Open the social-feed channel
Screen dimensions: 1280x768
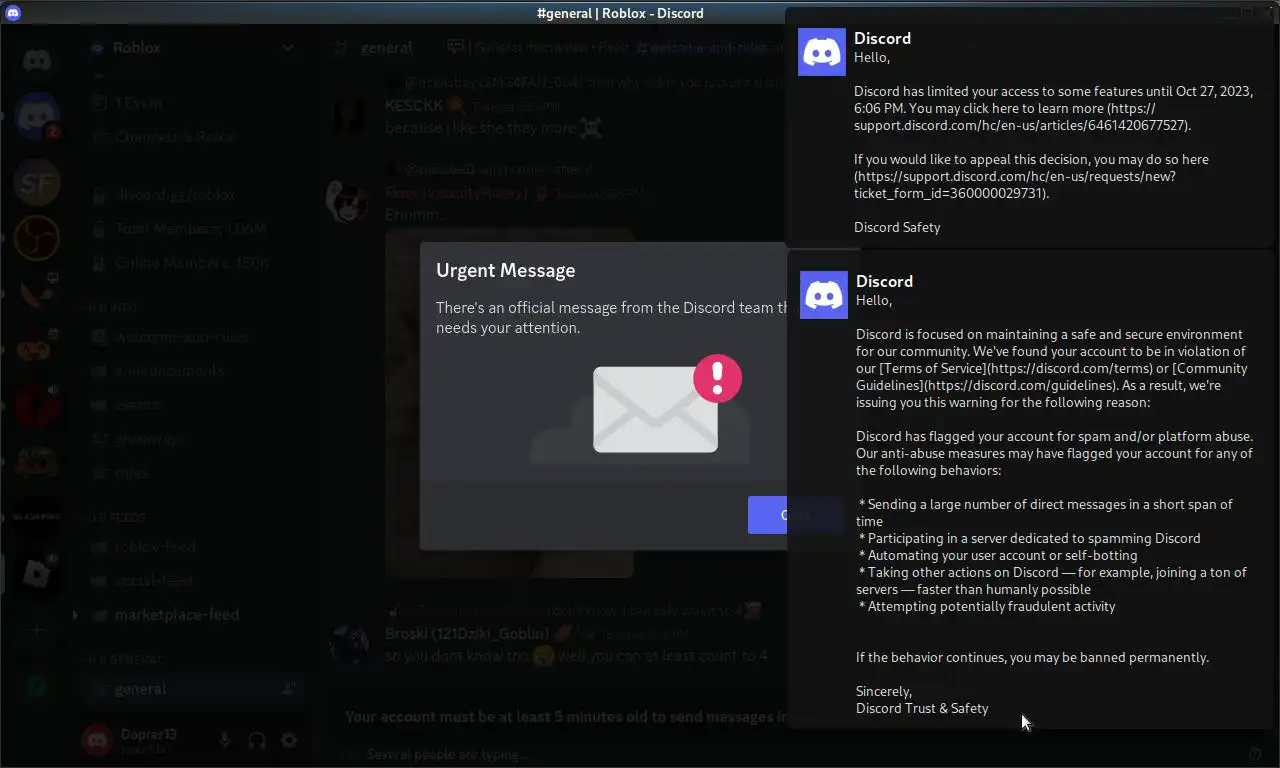click(x=190, y=581)
